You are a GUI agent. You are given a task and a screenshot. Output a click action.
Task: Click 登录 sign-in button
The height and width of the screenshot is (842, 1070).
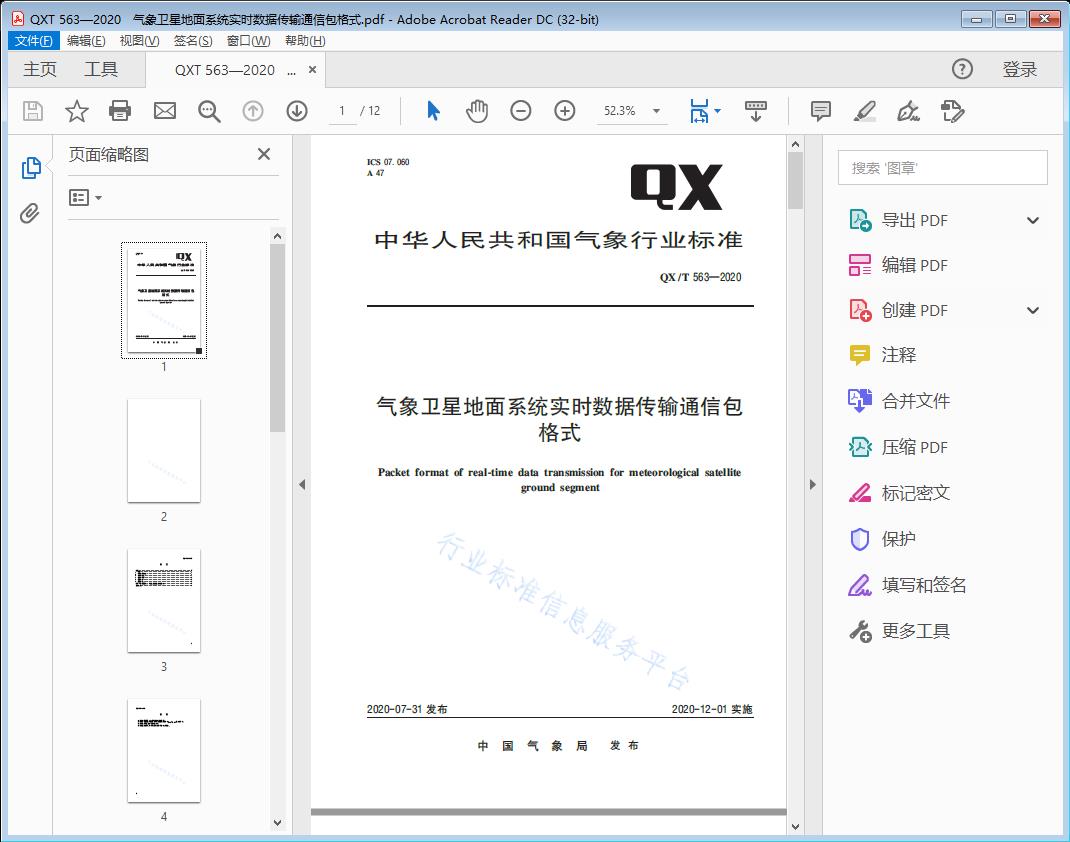(x=1019, y=69)
